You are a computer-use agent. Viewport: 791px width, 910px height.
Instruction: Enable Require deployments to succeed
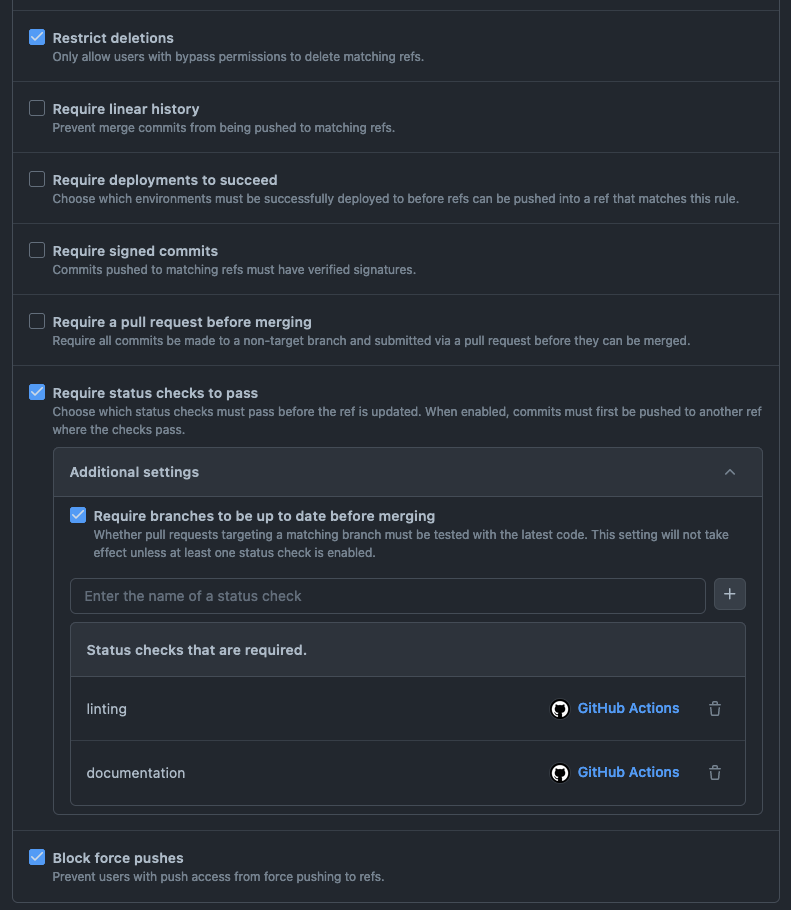pos(37,179)
